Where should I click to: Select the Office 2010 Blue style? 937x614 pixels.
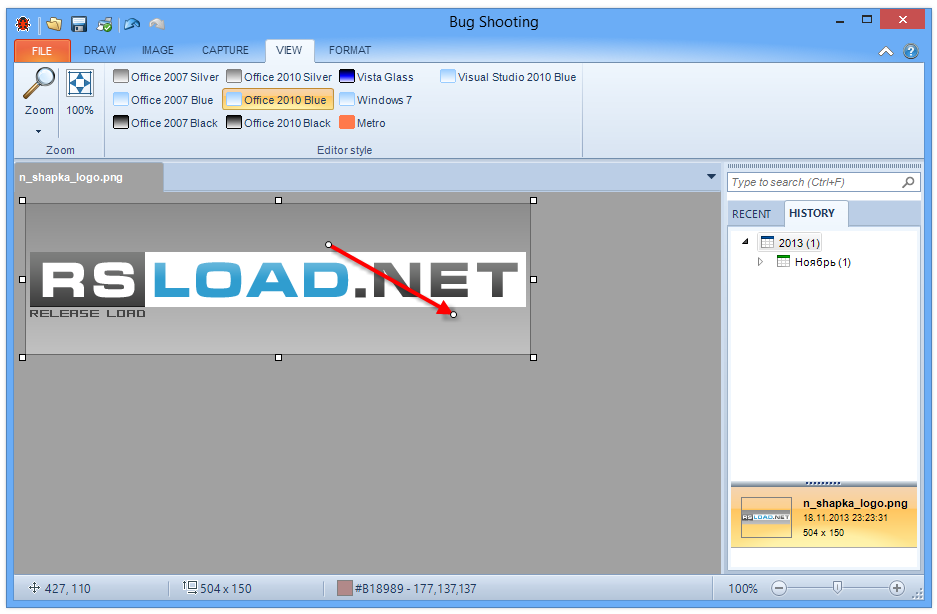pyautogui.click(x=278, y=100)
